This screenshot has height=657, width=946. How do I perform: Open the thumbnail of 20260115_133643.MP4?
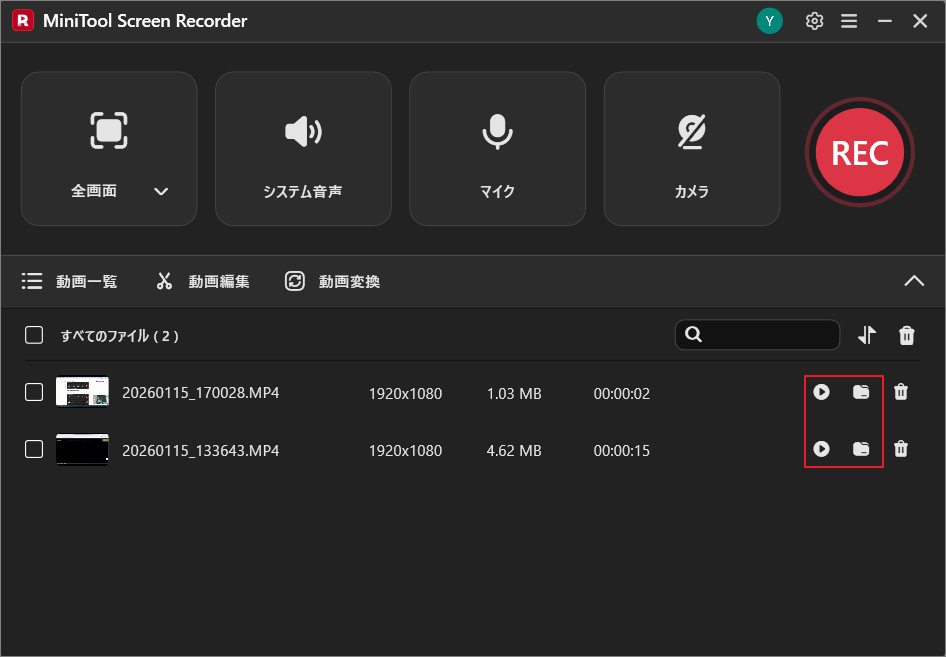[83, 449]
